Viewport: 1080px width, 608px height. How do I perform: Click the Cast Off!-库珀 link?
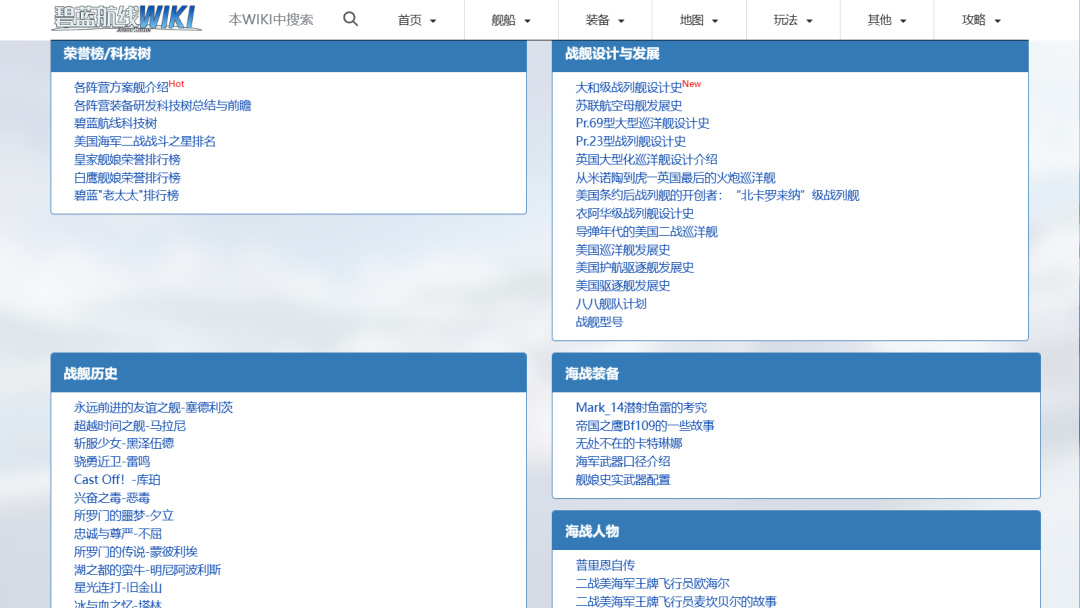[x=118, y=479]
